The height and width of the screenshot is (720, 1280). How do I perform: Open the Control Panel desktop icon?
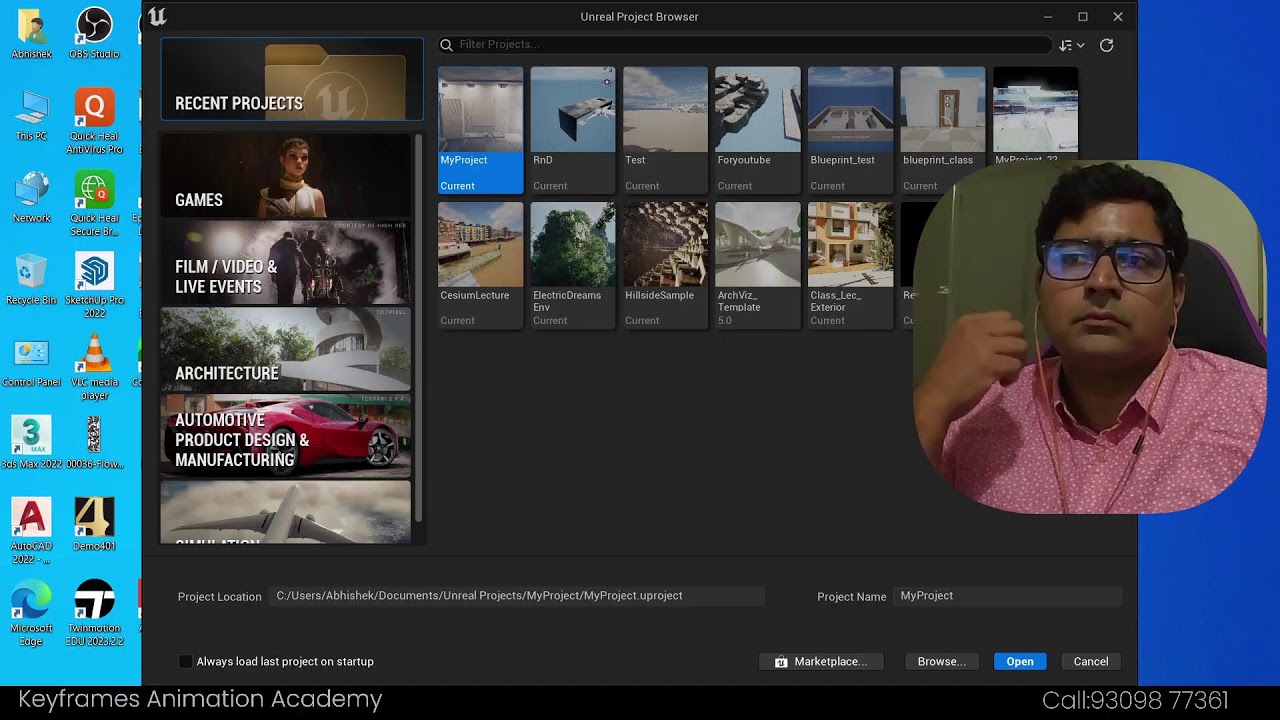[31, 361]
